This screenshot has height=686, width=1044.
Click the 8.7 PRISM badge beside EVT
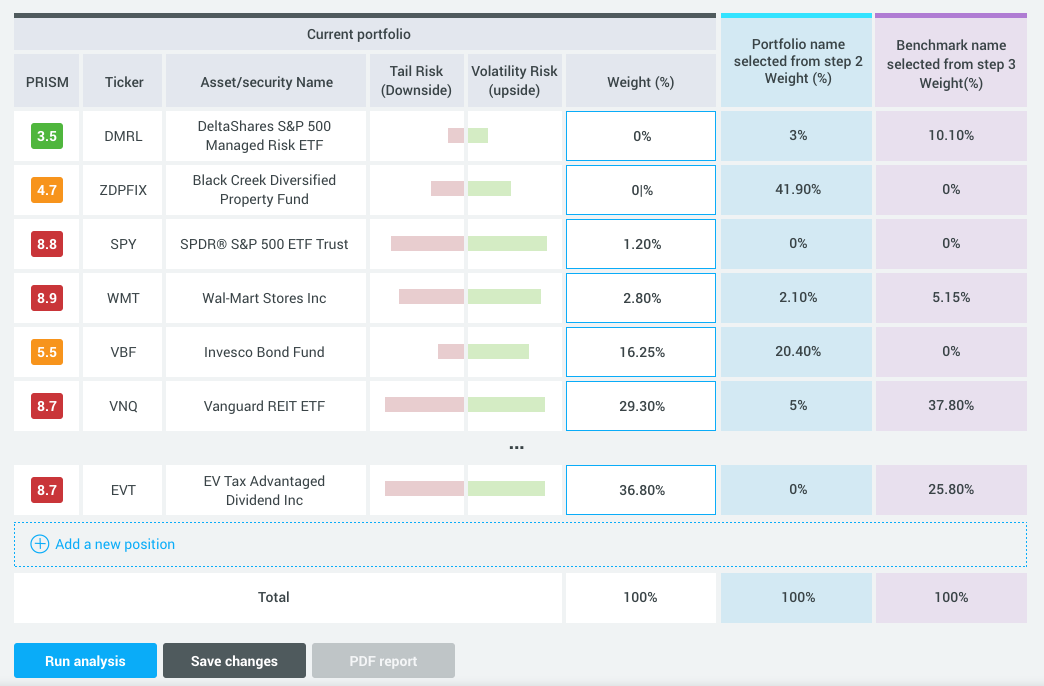pos(46,489)
